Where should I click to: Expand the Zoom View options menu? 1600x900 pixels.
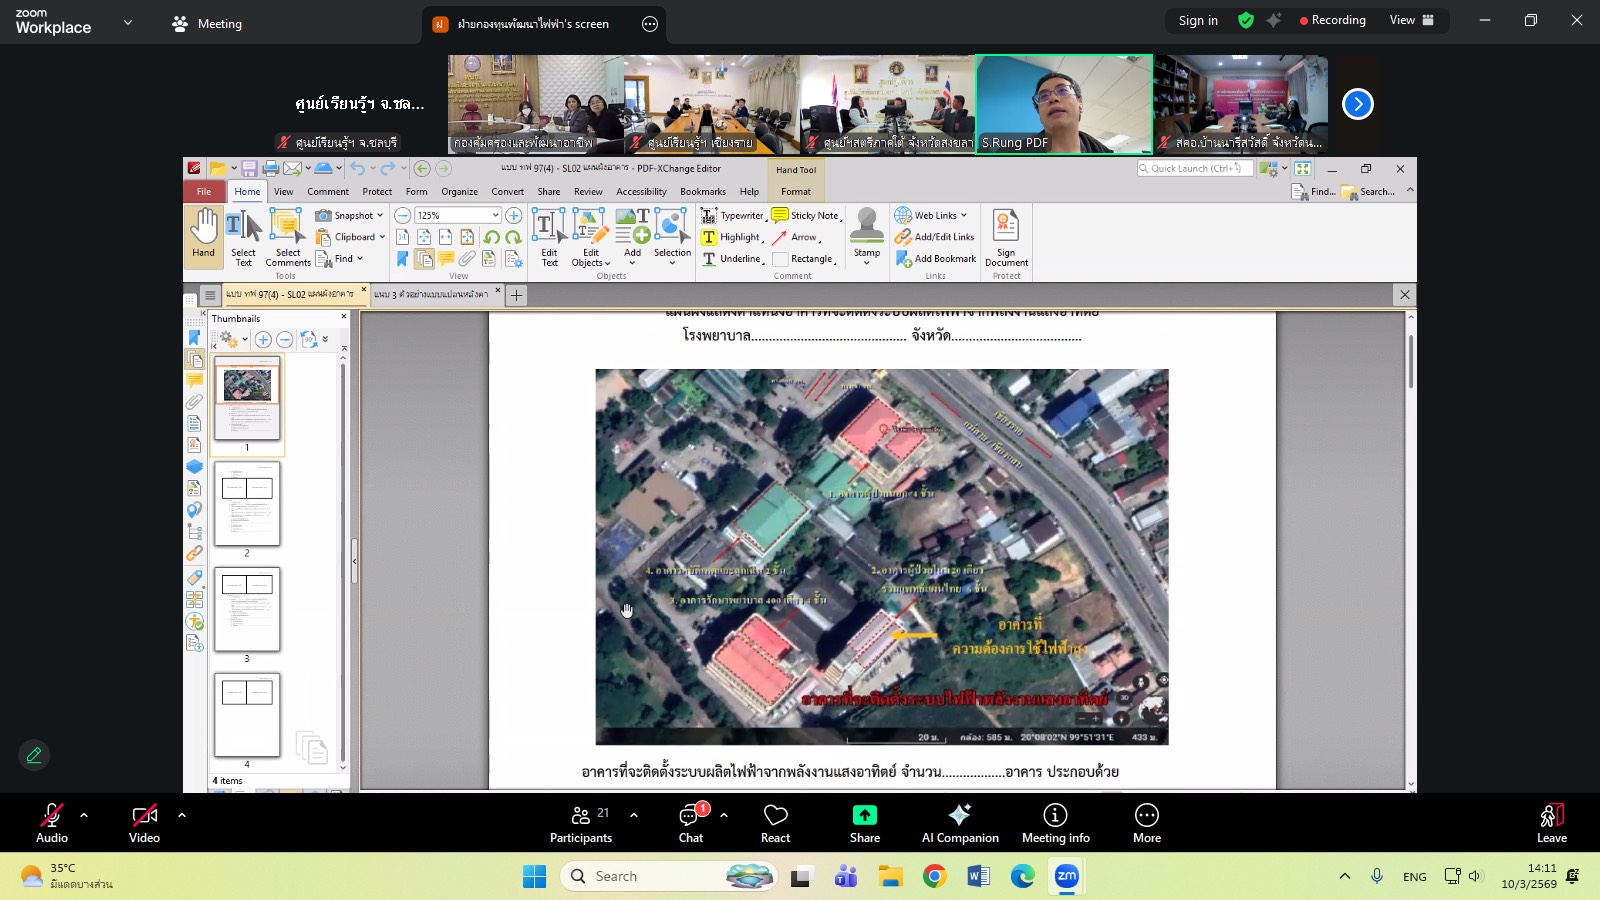1412,20
